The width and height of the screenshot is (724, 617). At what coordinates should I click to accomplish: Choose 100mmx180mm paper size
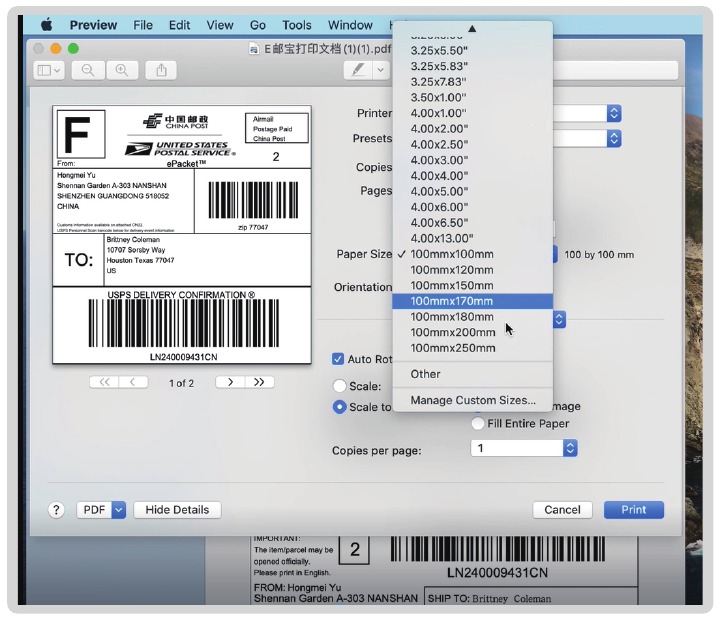[472, 317]
